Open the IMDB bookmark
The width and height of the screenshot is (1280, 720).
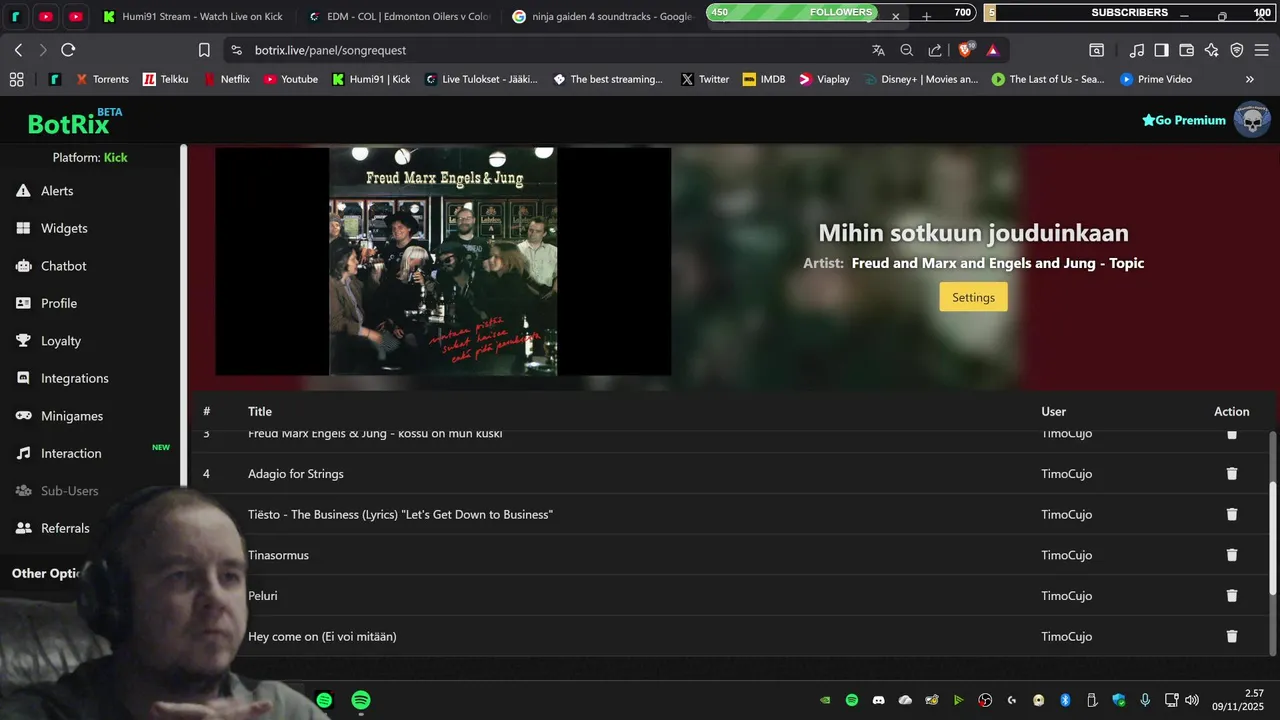tap(764, 79)
